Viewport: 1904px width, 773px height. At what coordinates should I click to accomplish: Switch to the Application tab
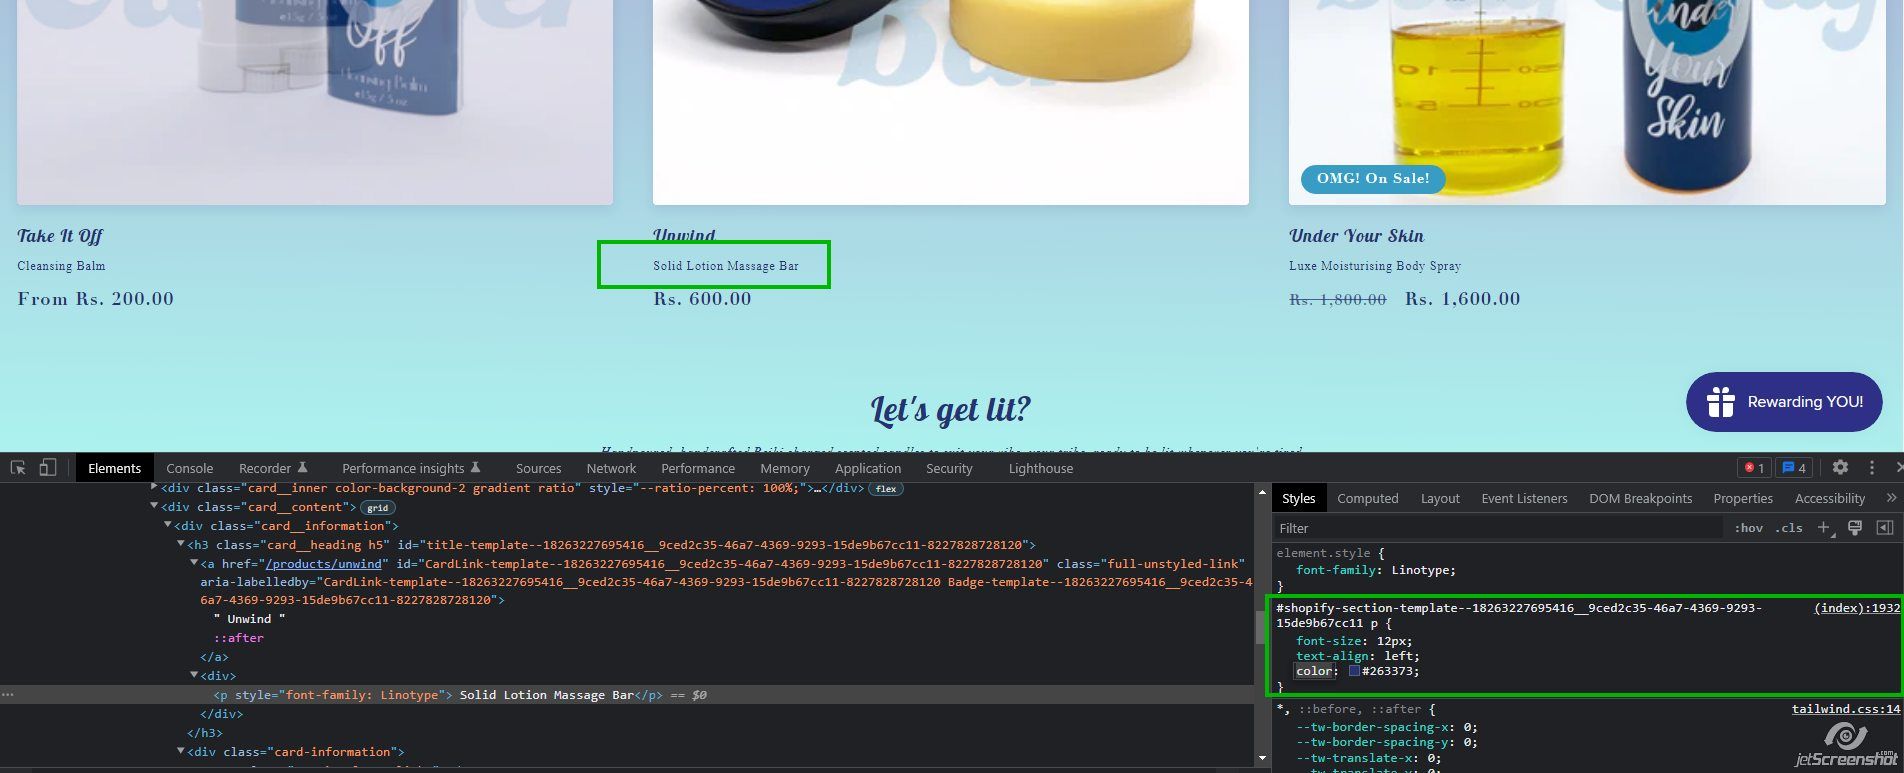tap(868, 468)
